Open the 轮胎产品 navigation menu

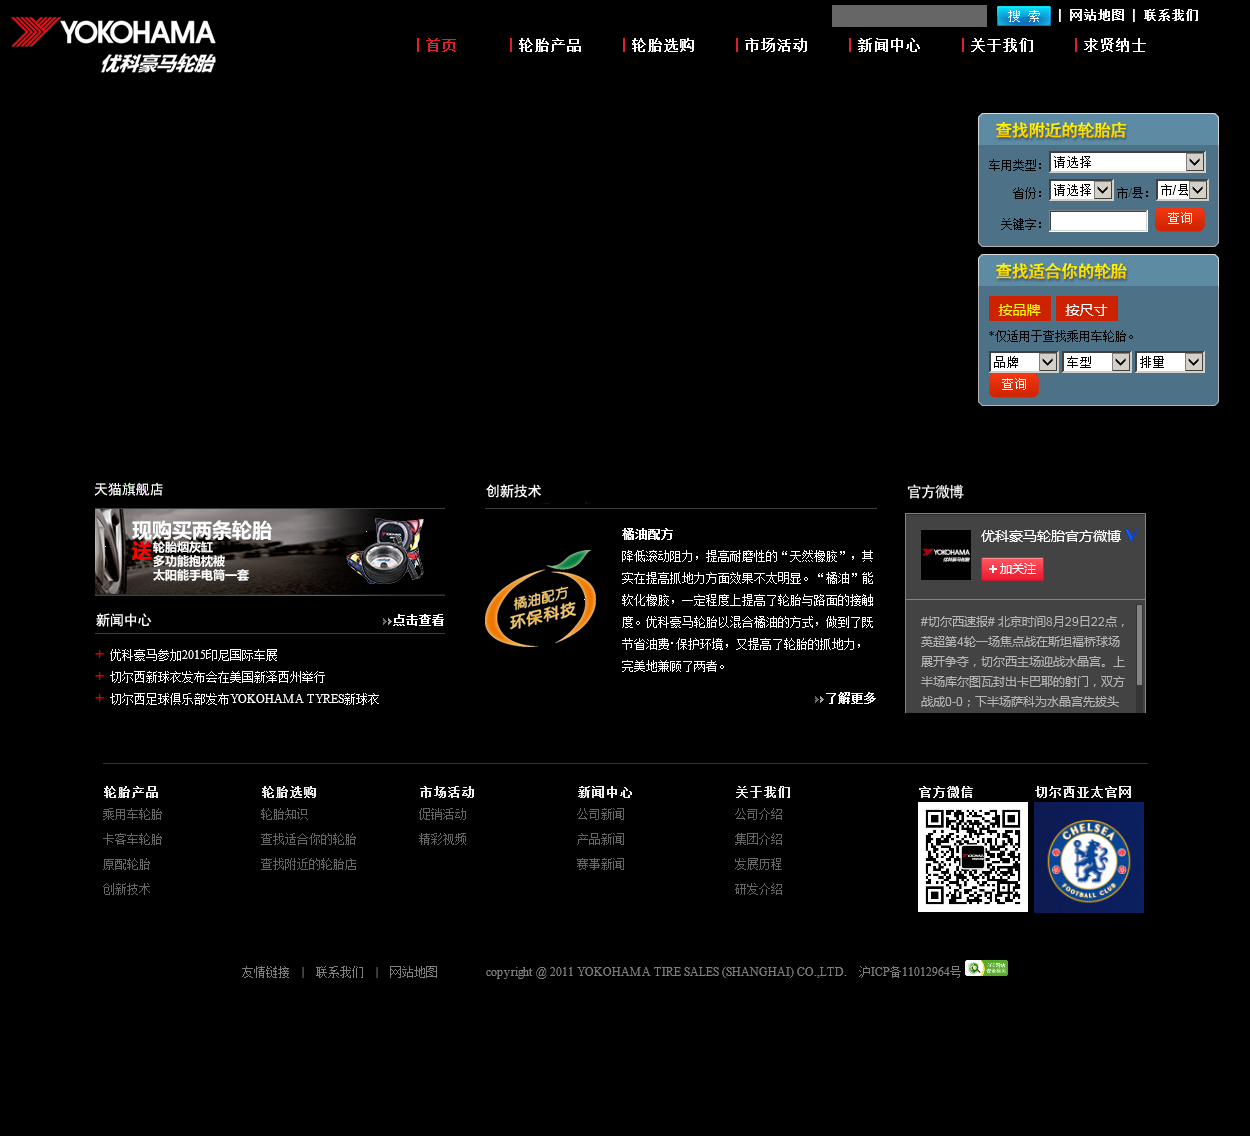(549, 45)
